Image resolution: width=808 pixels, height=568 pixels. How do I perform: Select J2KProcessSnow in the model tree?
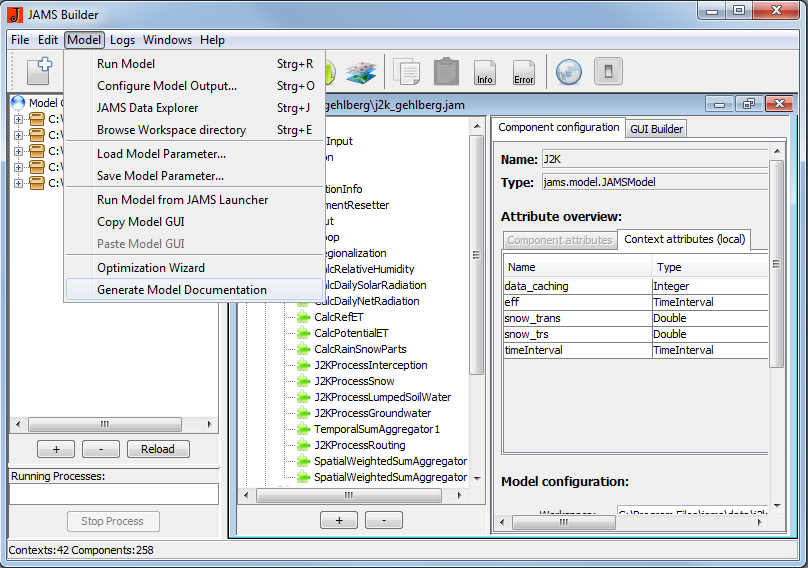[x=354, y=381]
